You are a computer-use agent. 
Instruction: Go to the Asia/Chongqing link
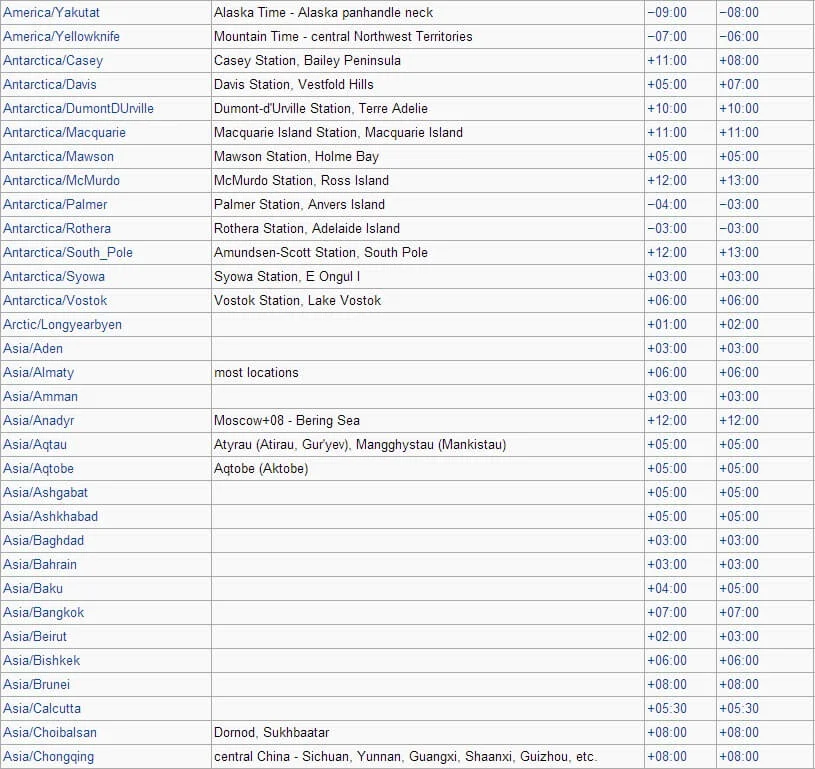pos(48,757)
